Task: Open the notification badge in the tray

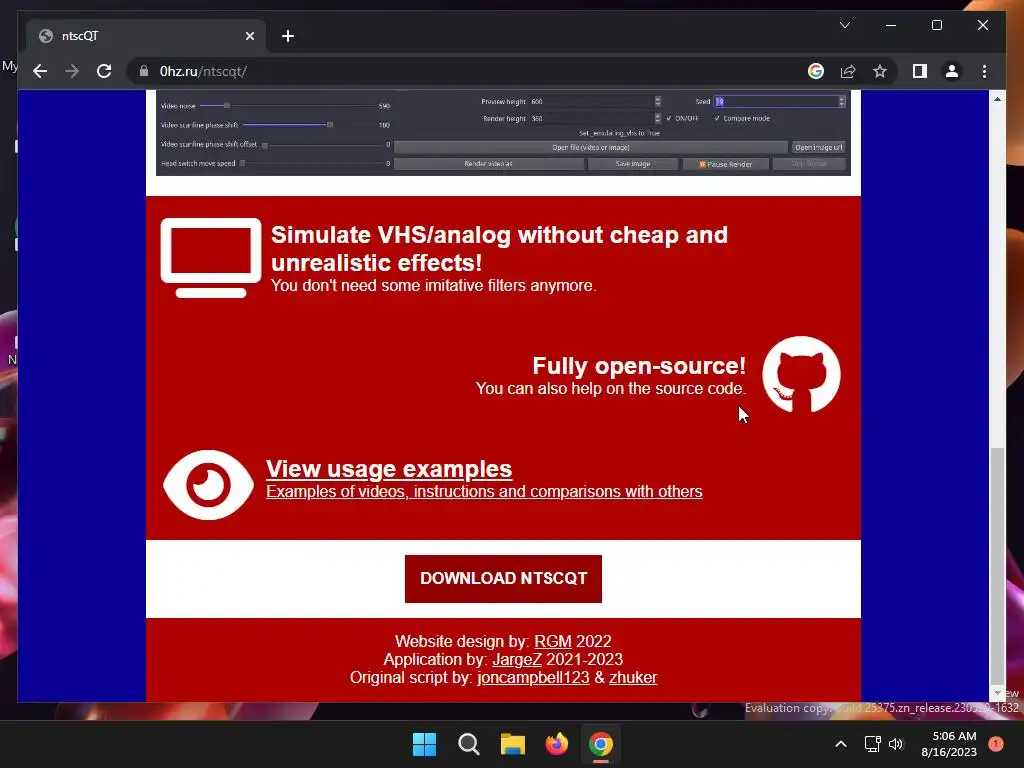Action: 995,744
